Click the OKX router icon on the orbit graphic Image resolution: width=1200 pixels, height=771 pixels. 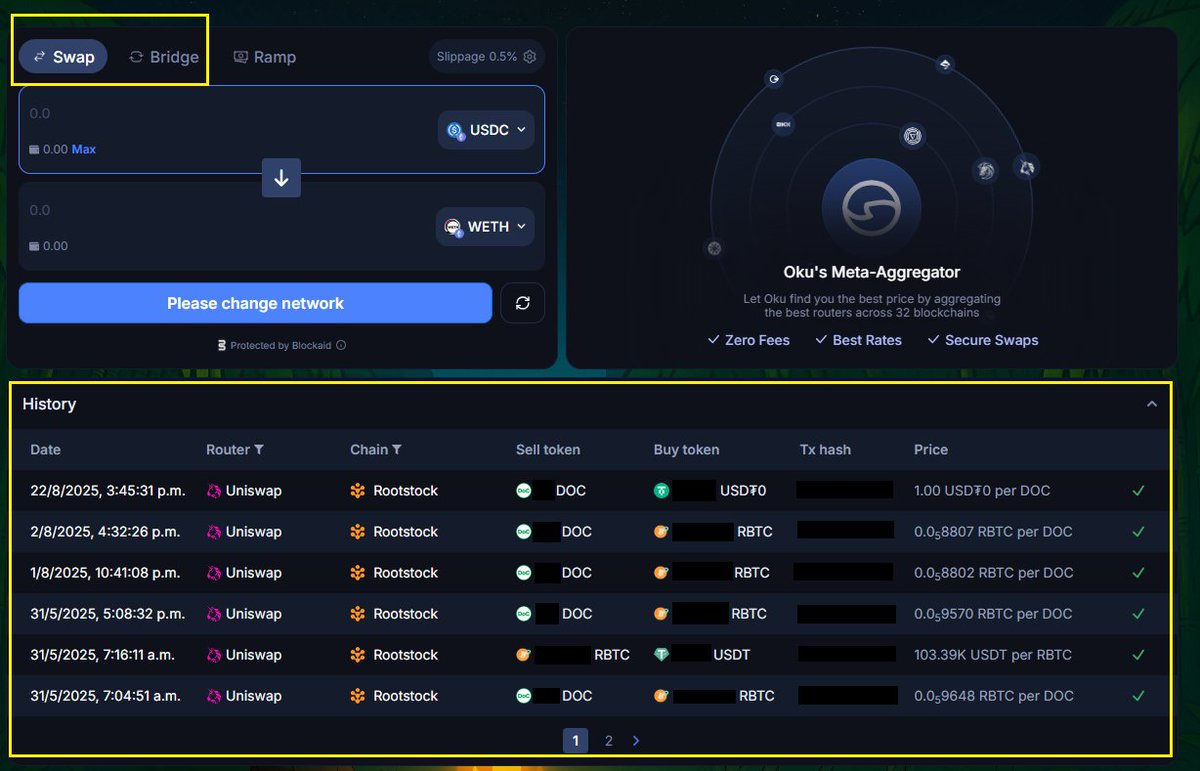click(783, 125)
